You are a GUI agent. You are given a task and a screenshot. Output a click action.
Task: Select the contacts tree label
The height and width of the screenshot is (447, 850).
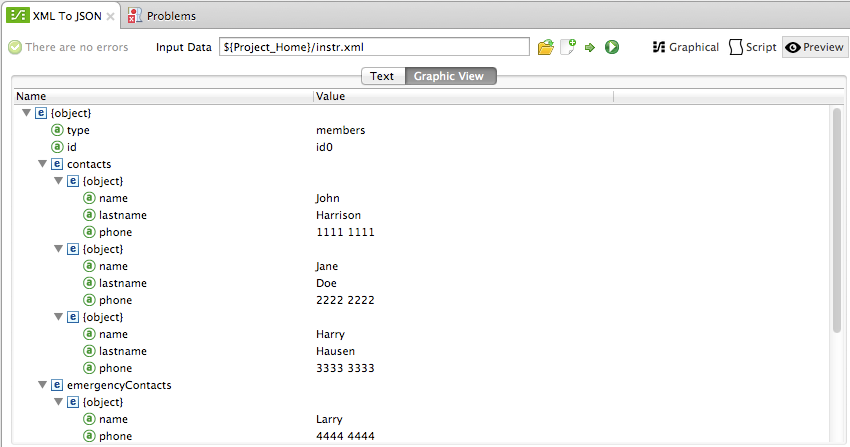click(x=89, y=164)
